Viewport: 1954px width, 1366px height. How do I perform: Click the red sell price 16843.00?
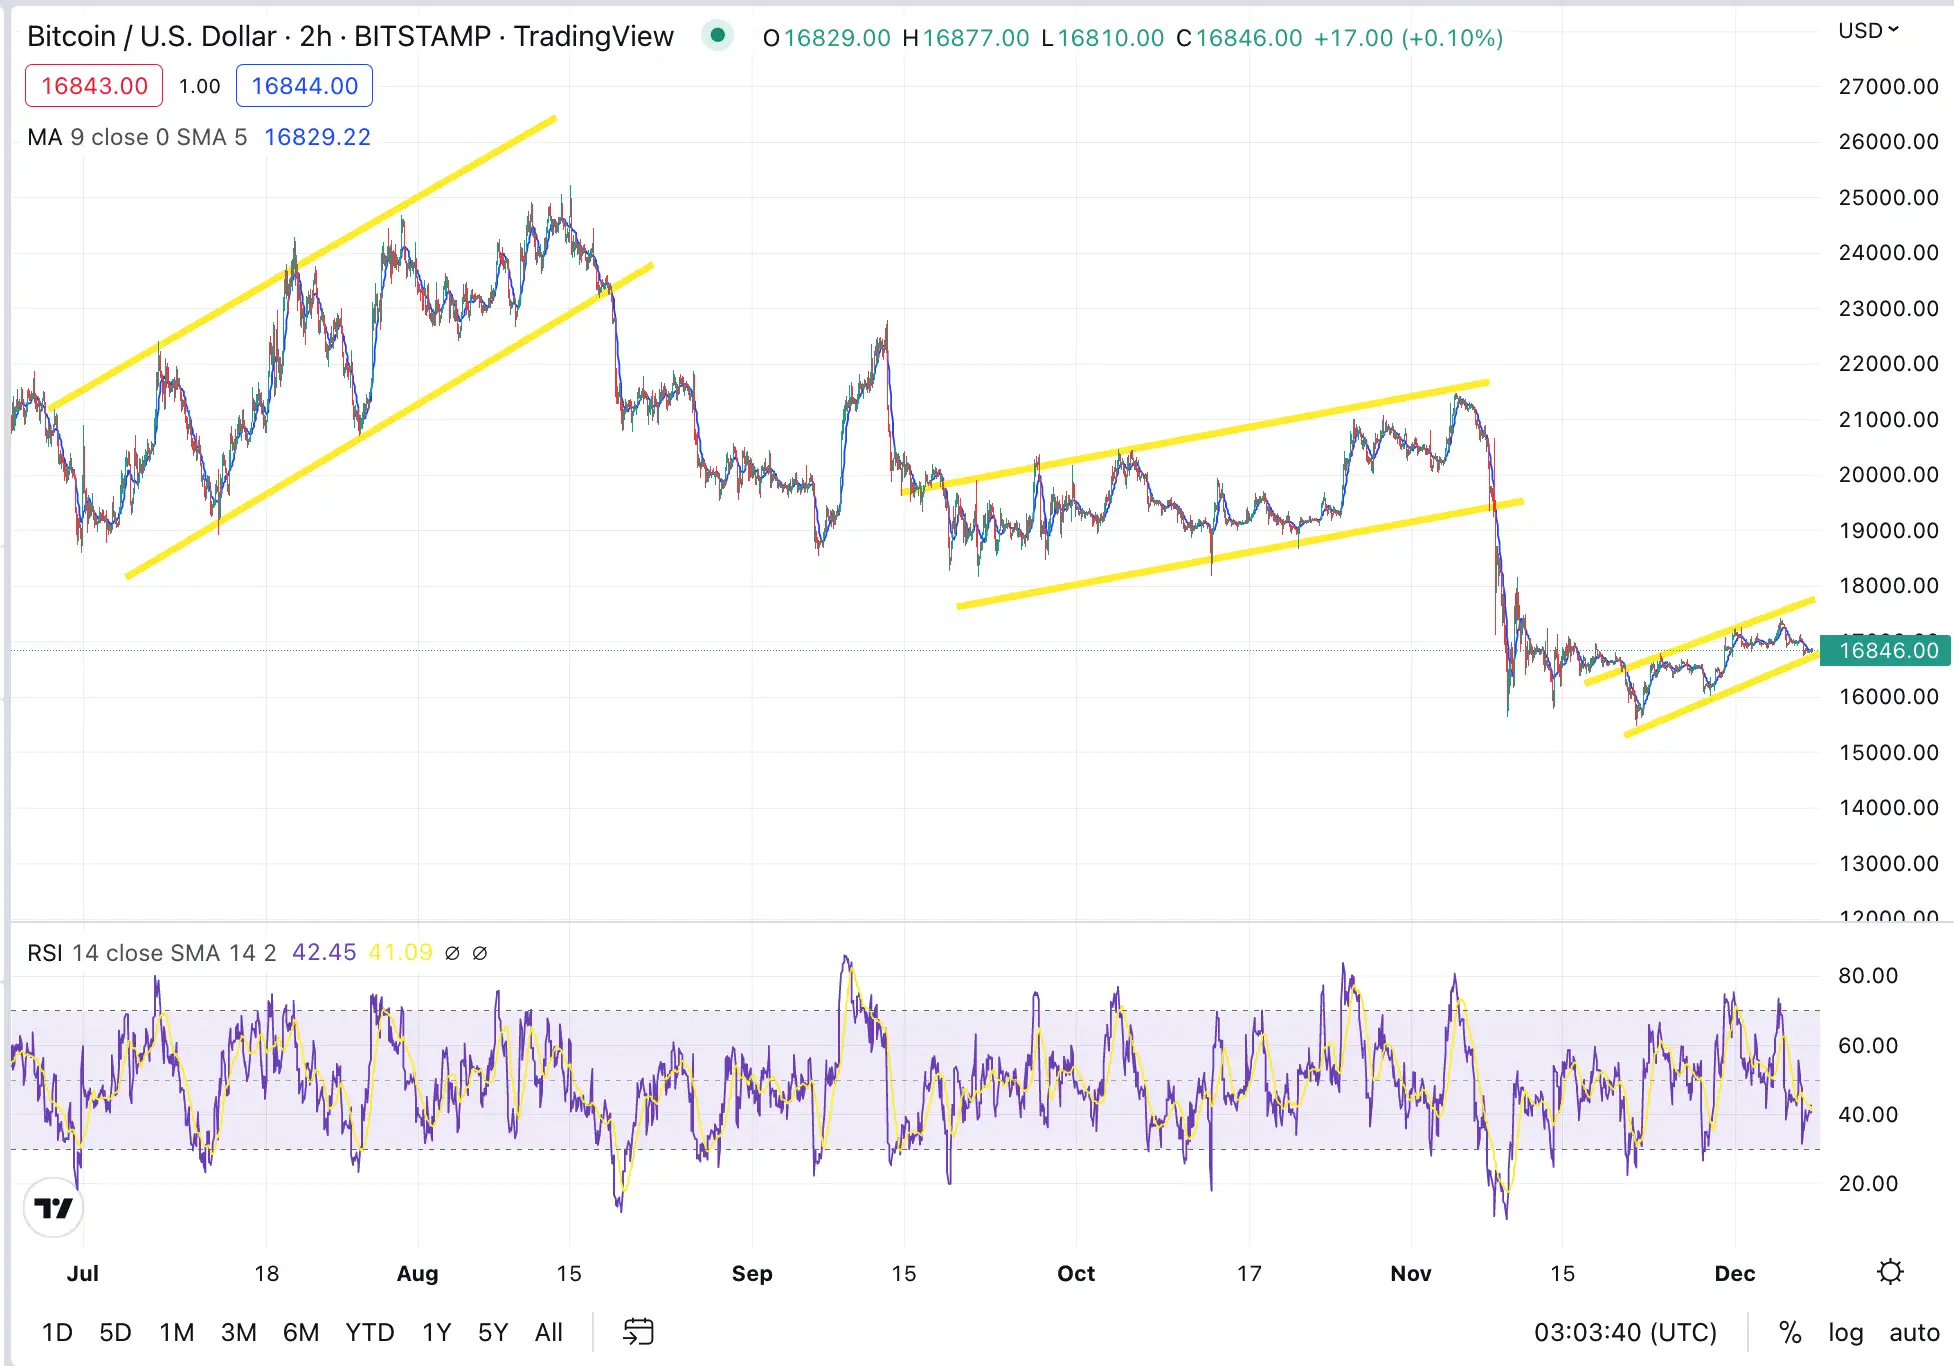click(94, 86)
